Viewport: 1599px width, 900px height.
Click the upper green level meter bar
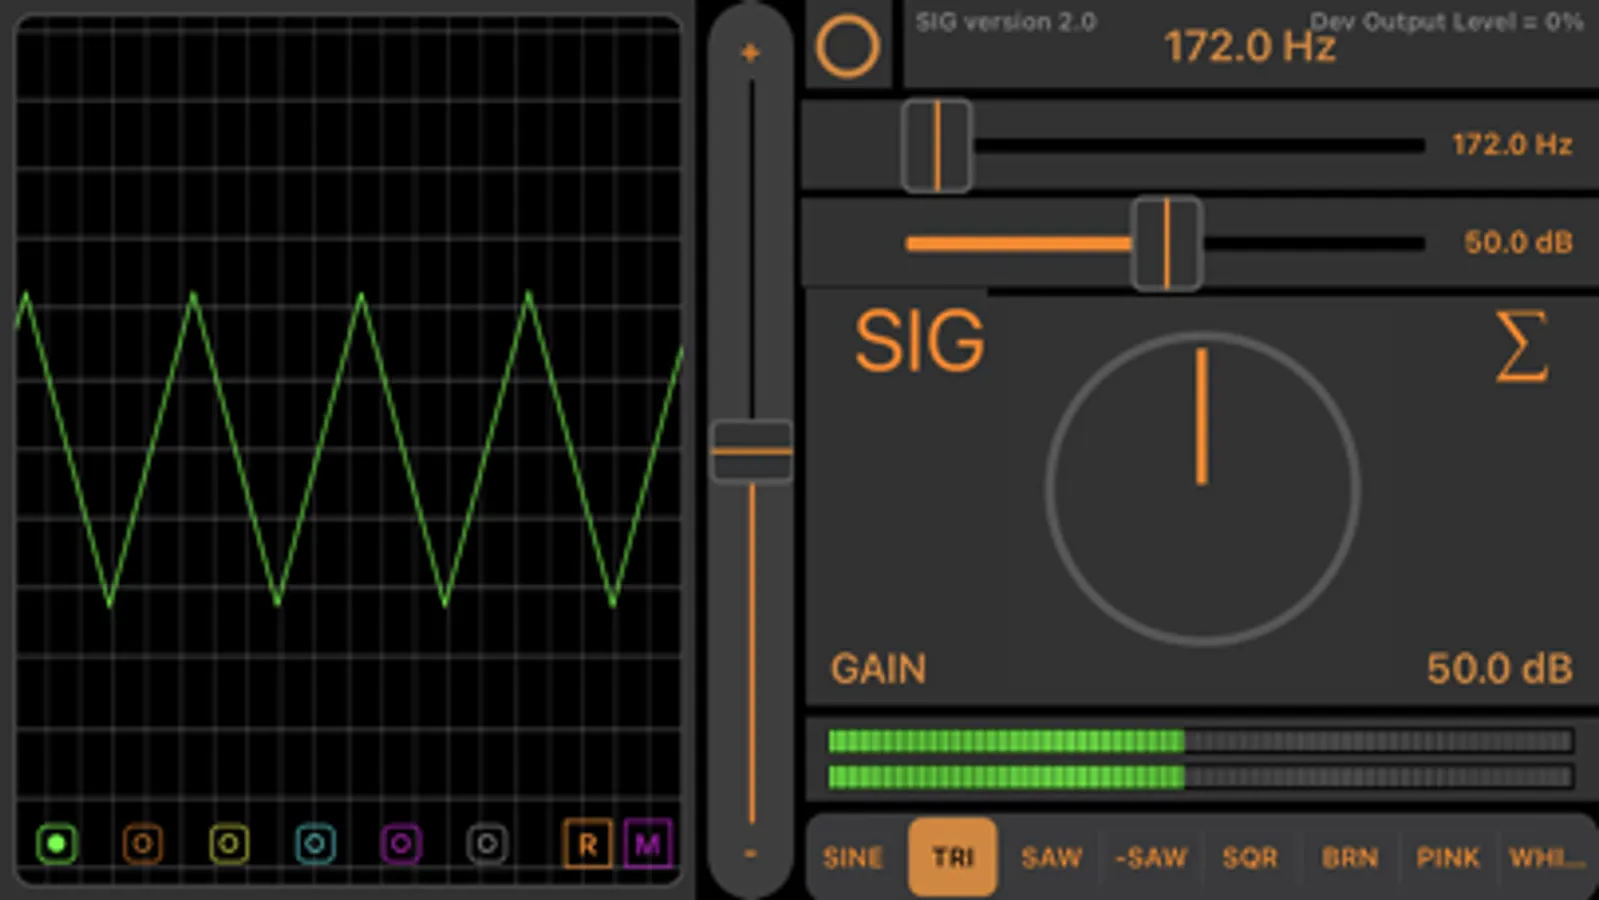click(1200, 741)
